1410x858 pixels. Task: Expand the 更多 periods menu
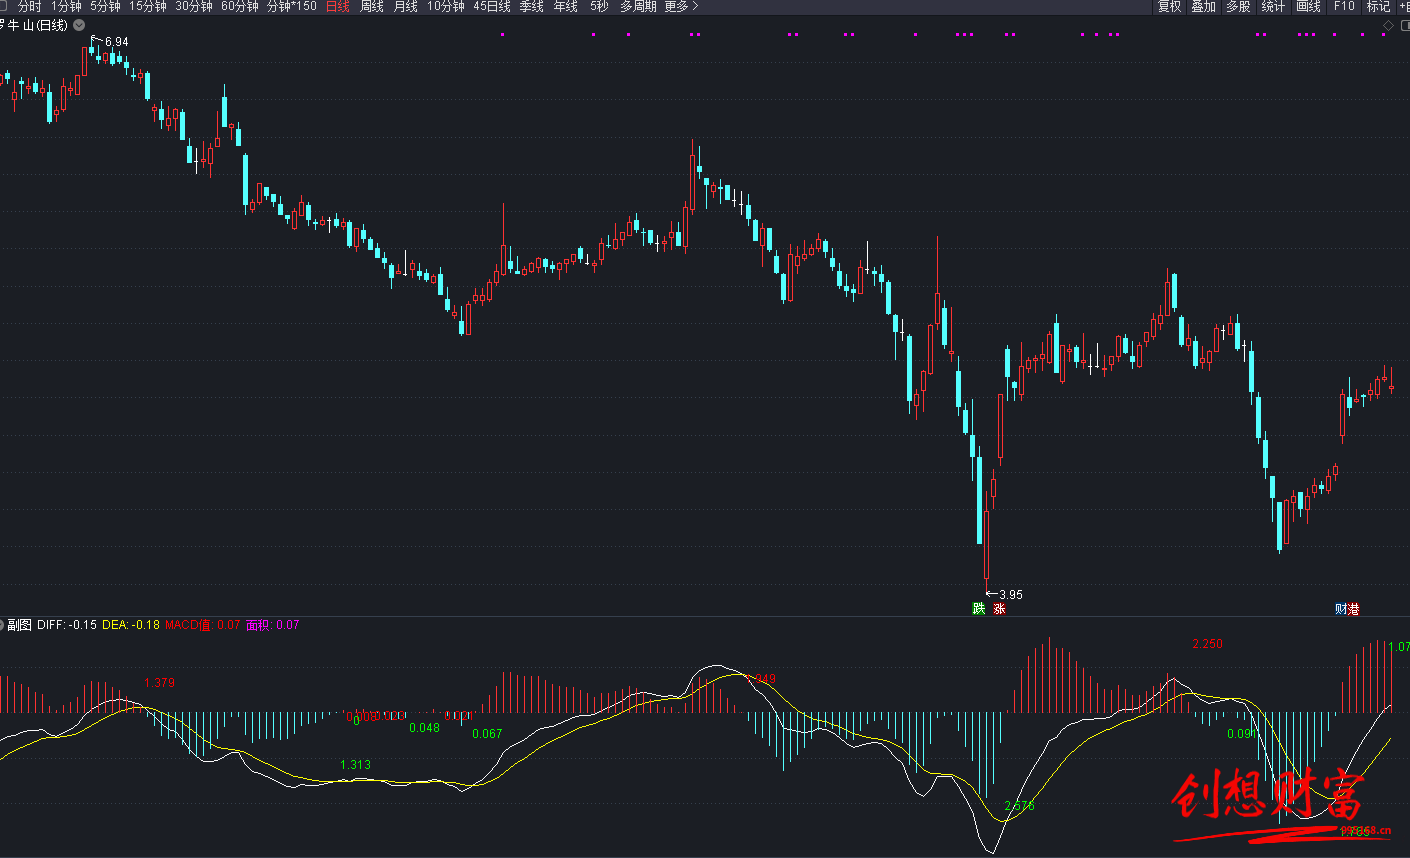tap(681, 6)
